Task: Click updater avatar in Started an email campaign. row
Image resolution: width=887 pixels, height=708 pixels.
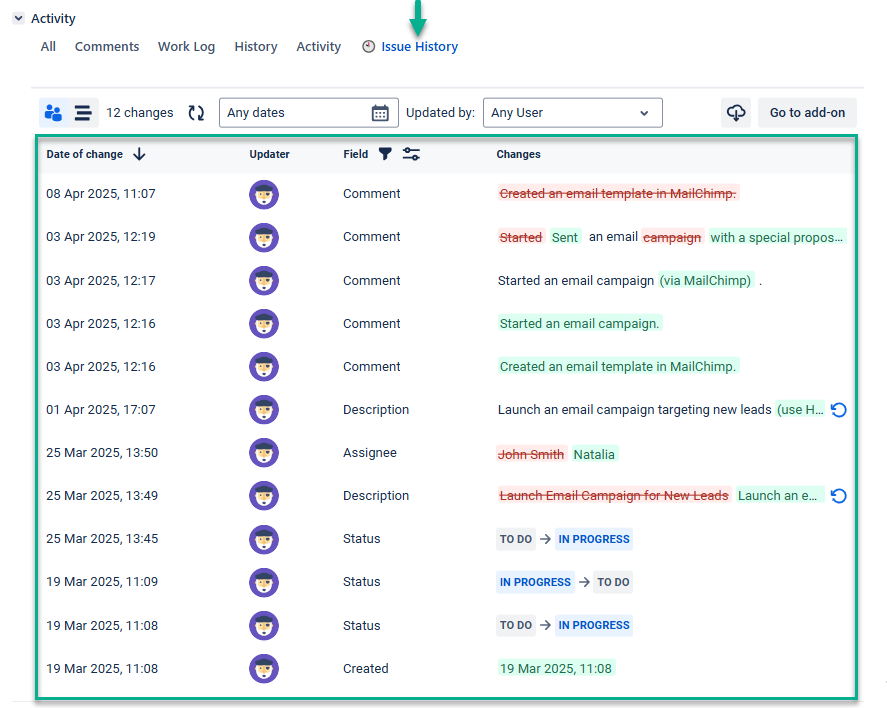Action: point(264,323)
